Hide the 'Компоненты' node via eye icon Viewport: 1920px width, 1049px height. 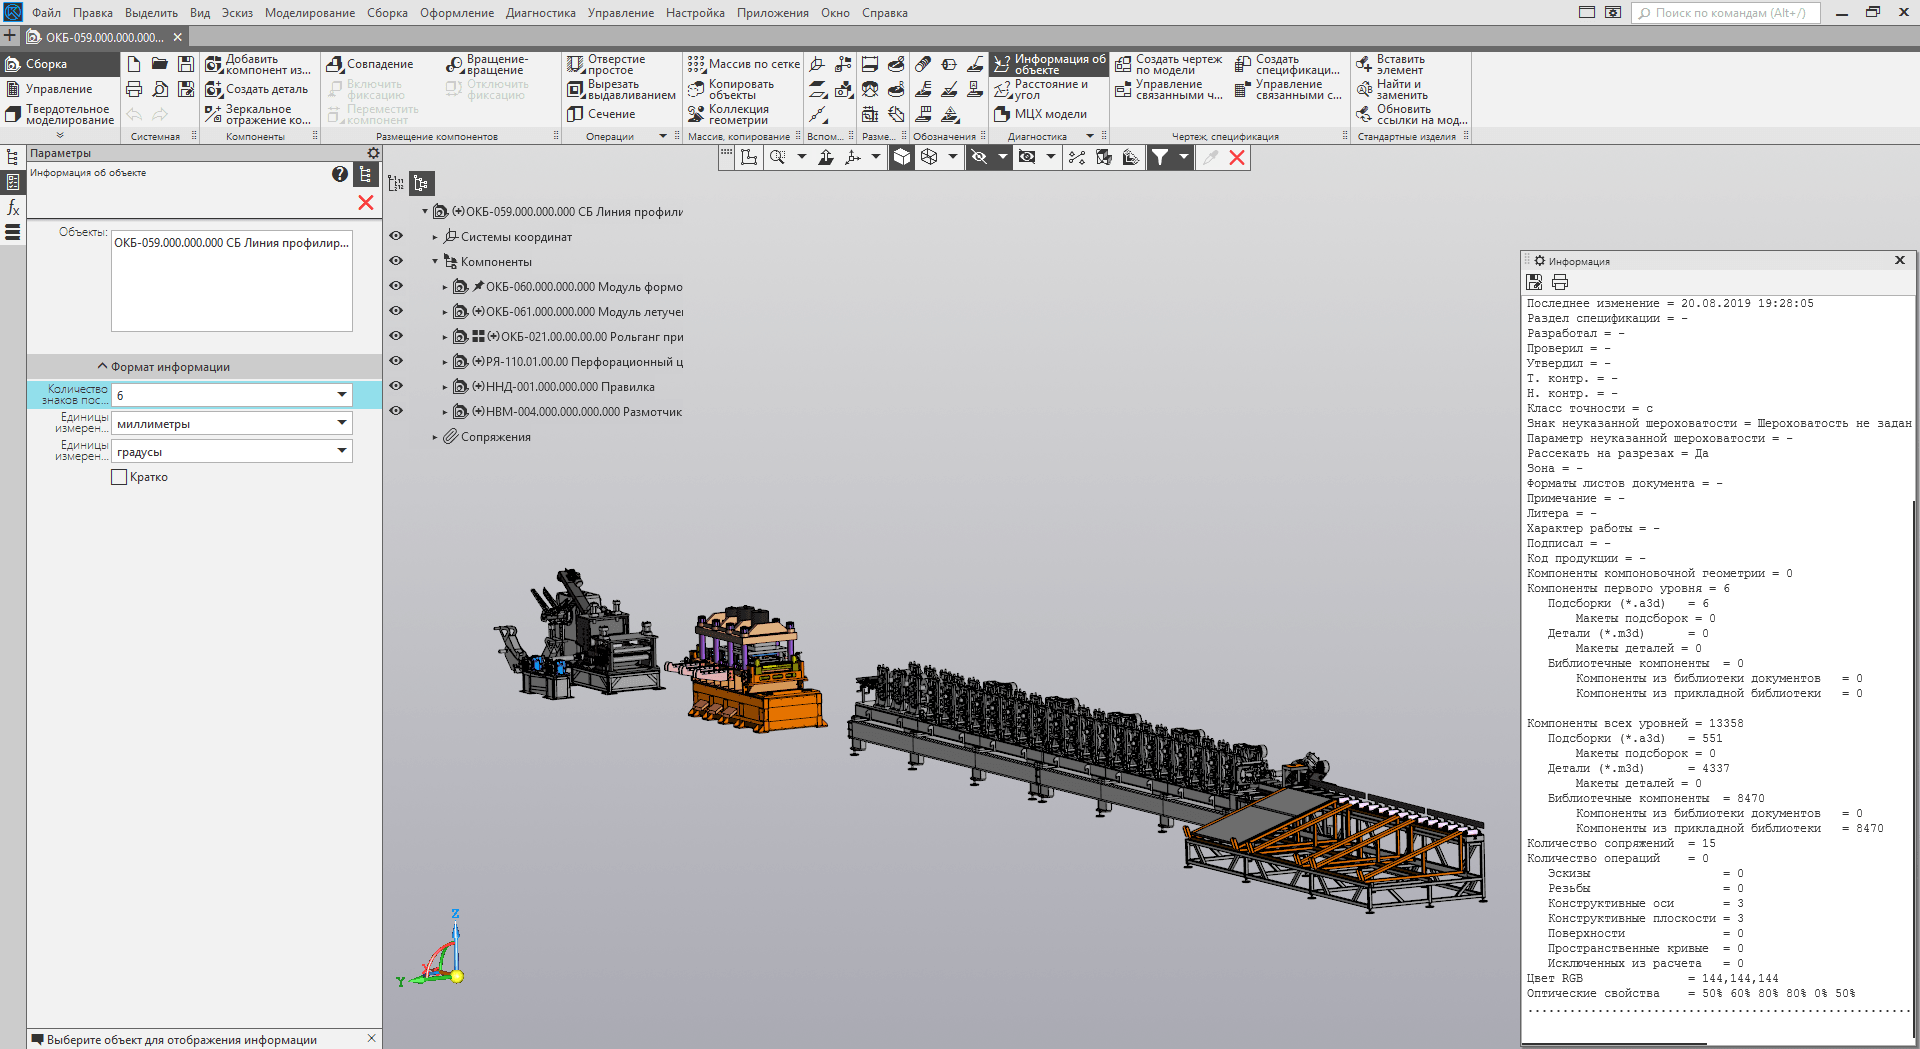coord(396,261)
